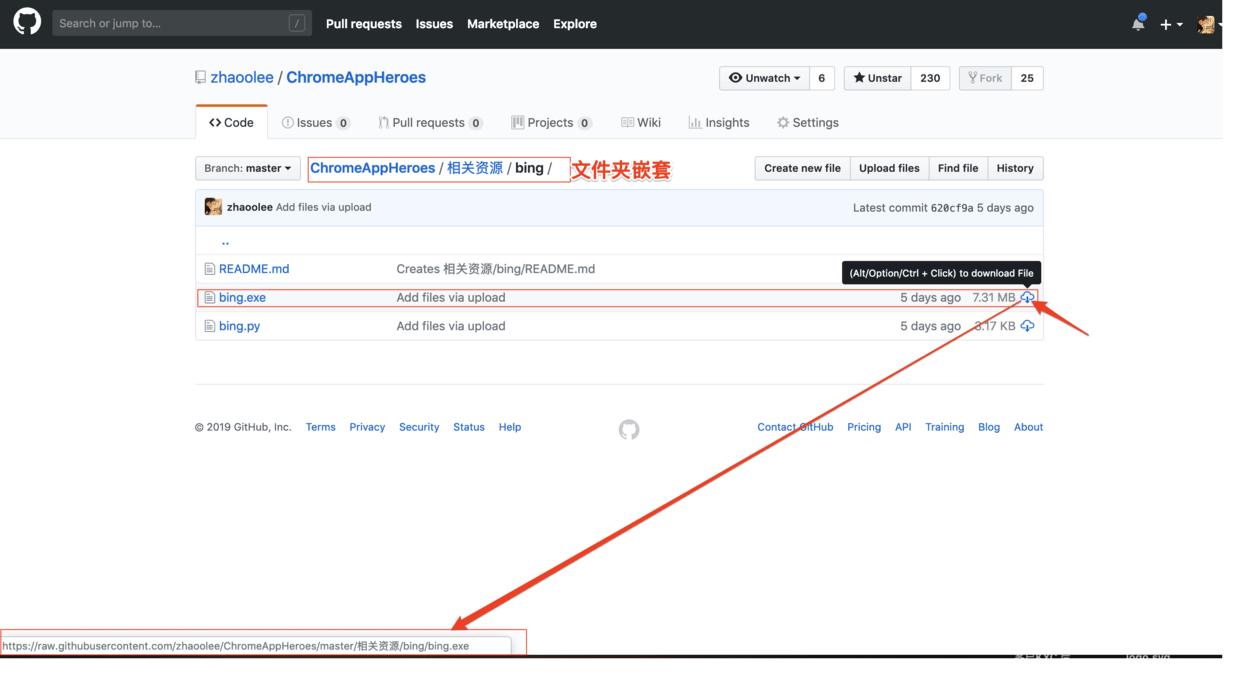
Task: Switch to the Issues tab
Action: click(x=315, y=122)
